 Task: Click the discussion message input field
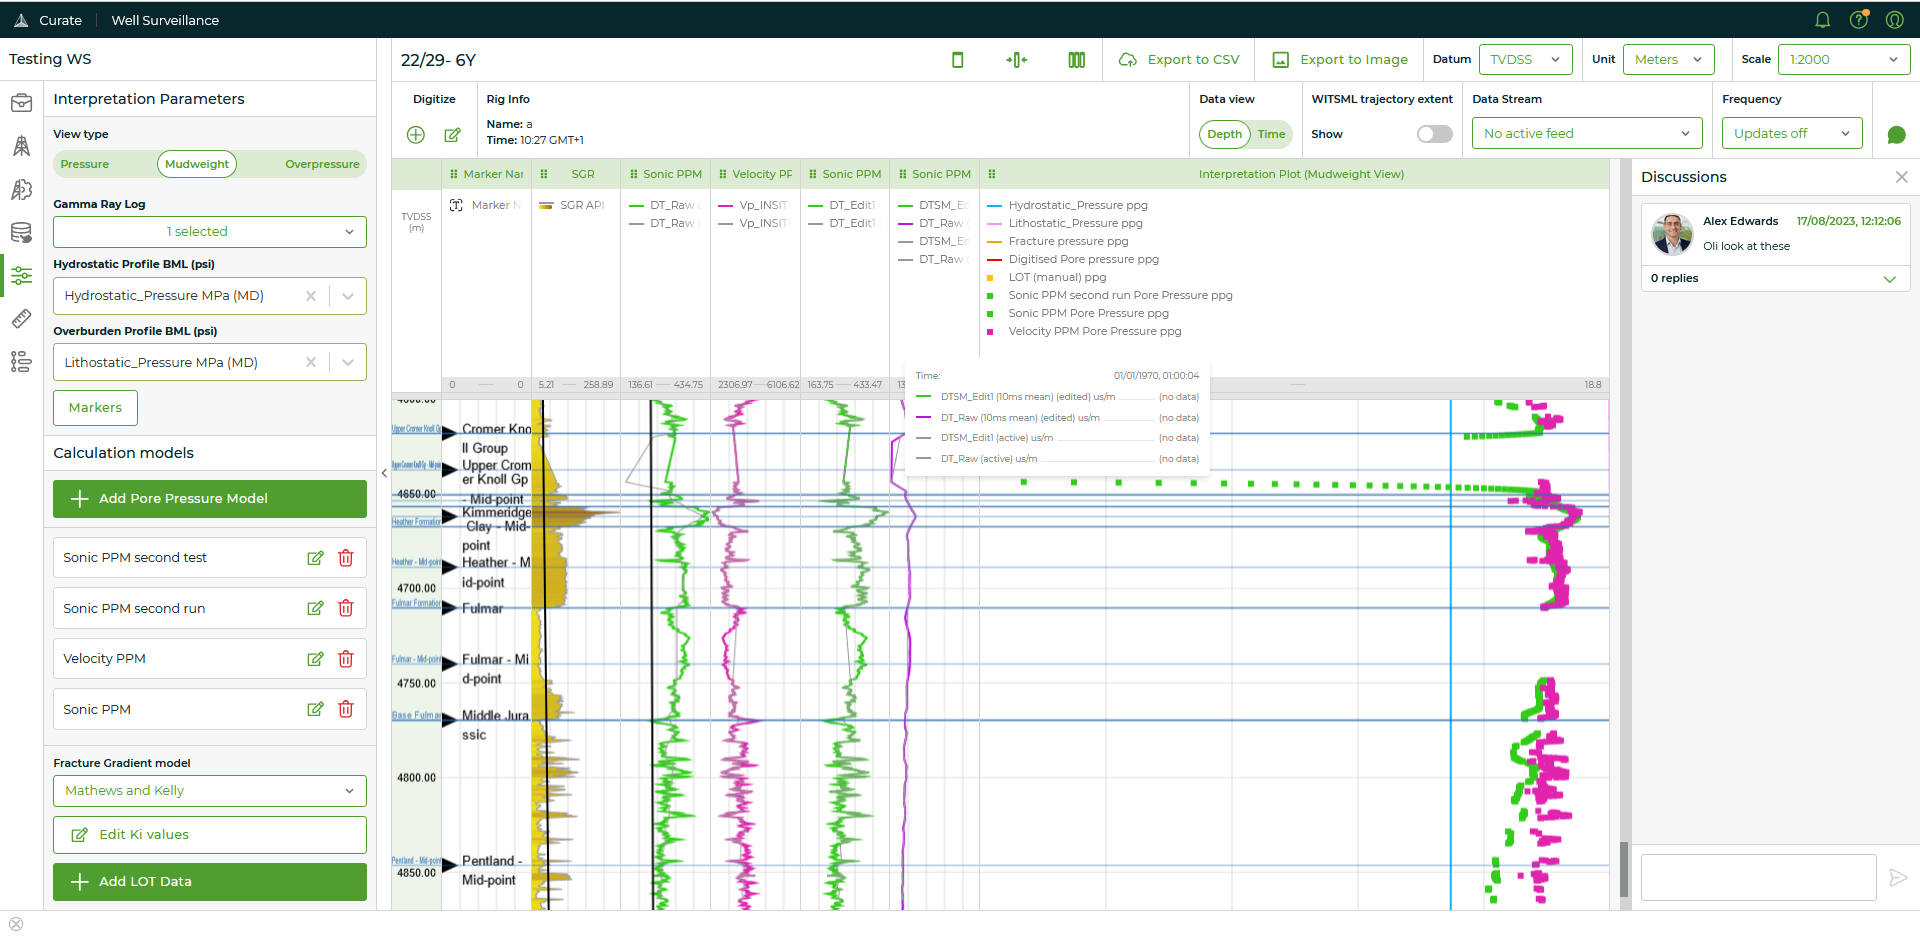click(x=1758, y=878)
